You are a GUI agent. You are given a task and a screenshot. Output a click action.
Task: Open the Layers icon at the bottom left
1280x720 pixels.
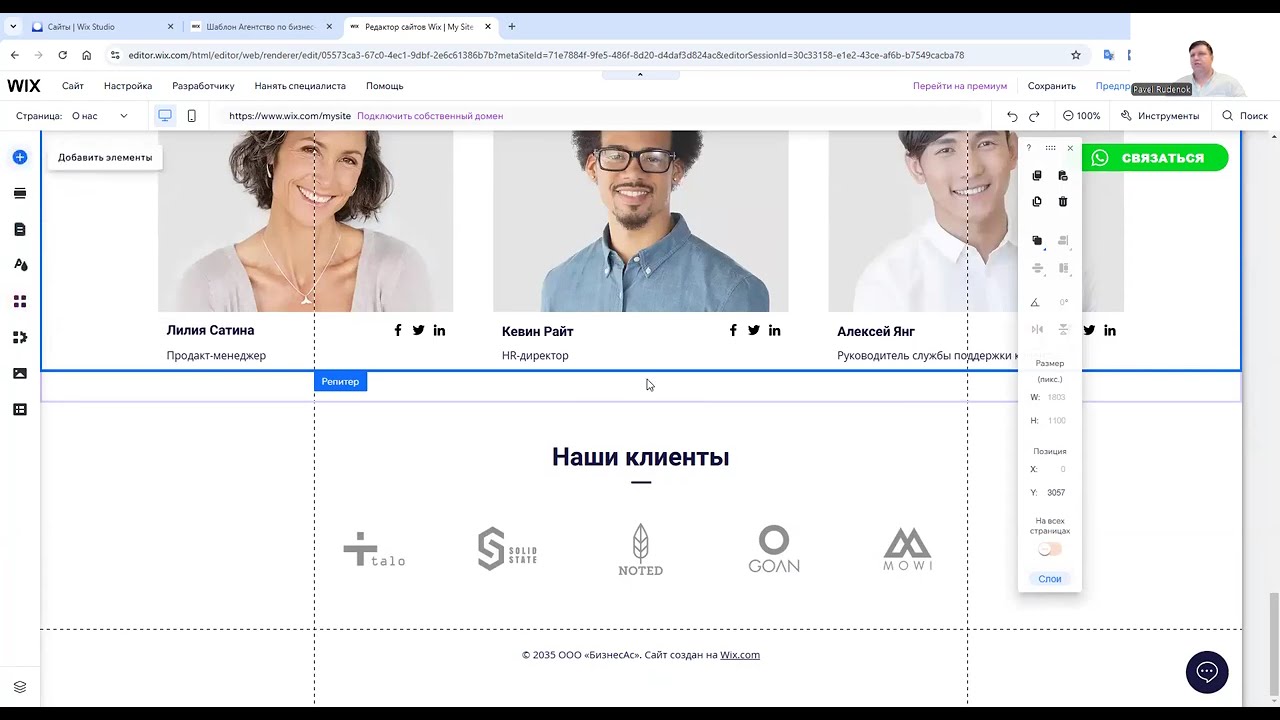pos(20,687)
